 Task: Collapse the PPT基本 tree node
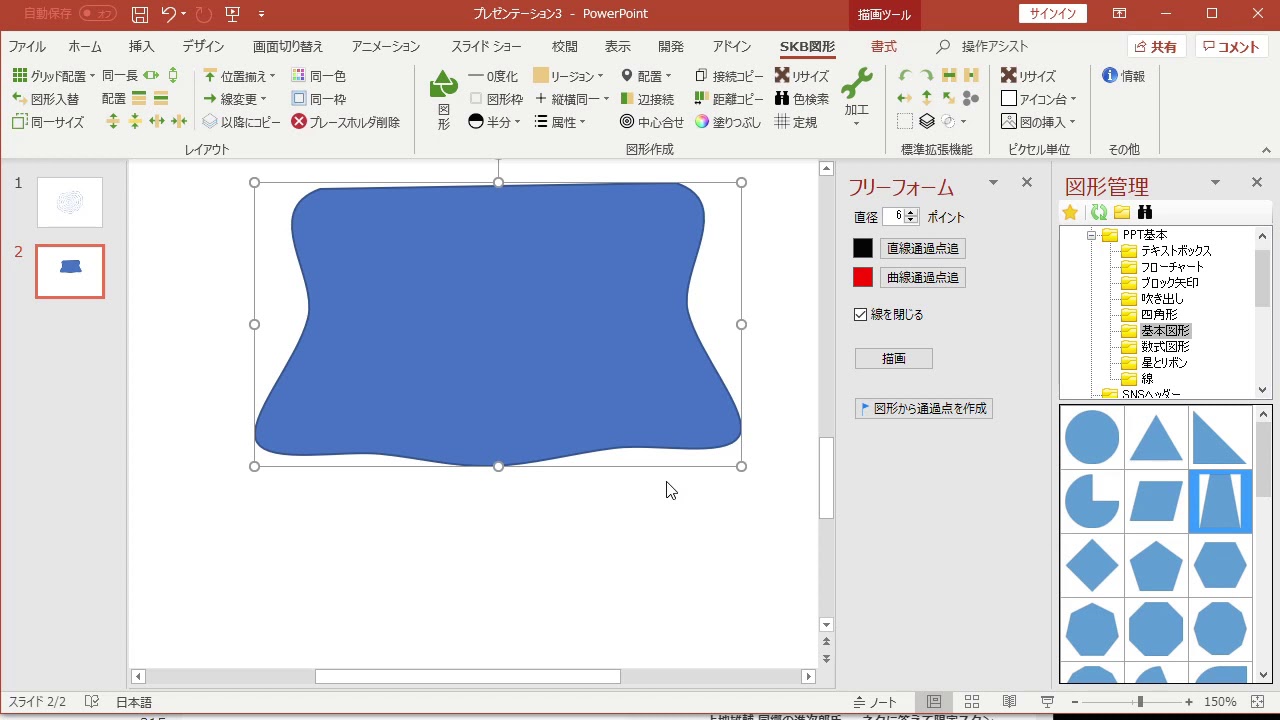[x=1092, y=236]
